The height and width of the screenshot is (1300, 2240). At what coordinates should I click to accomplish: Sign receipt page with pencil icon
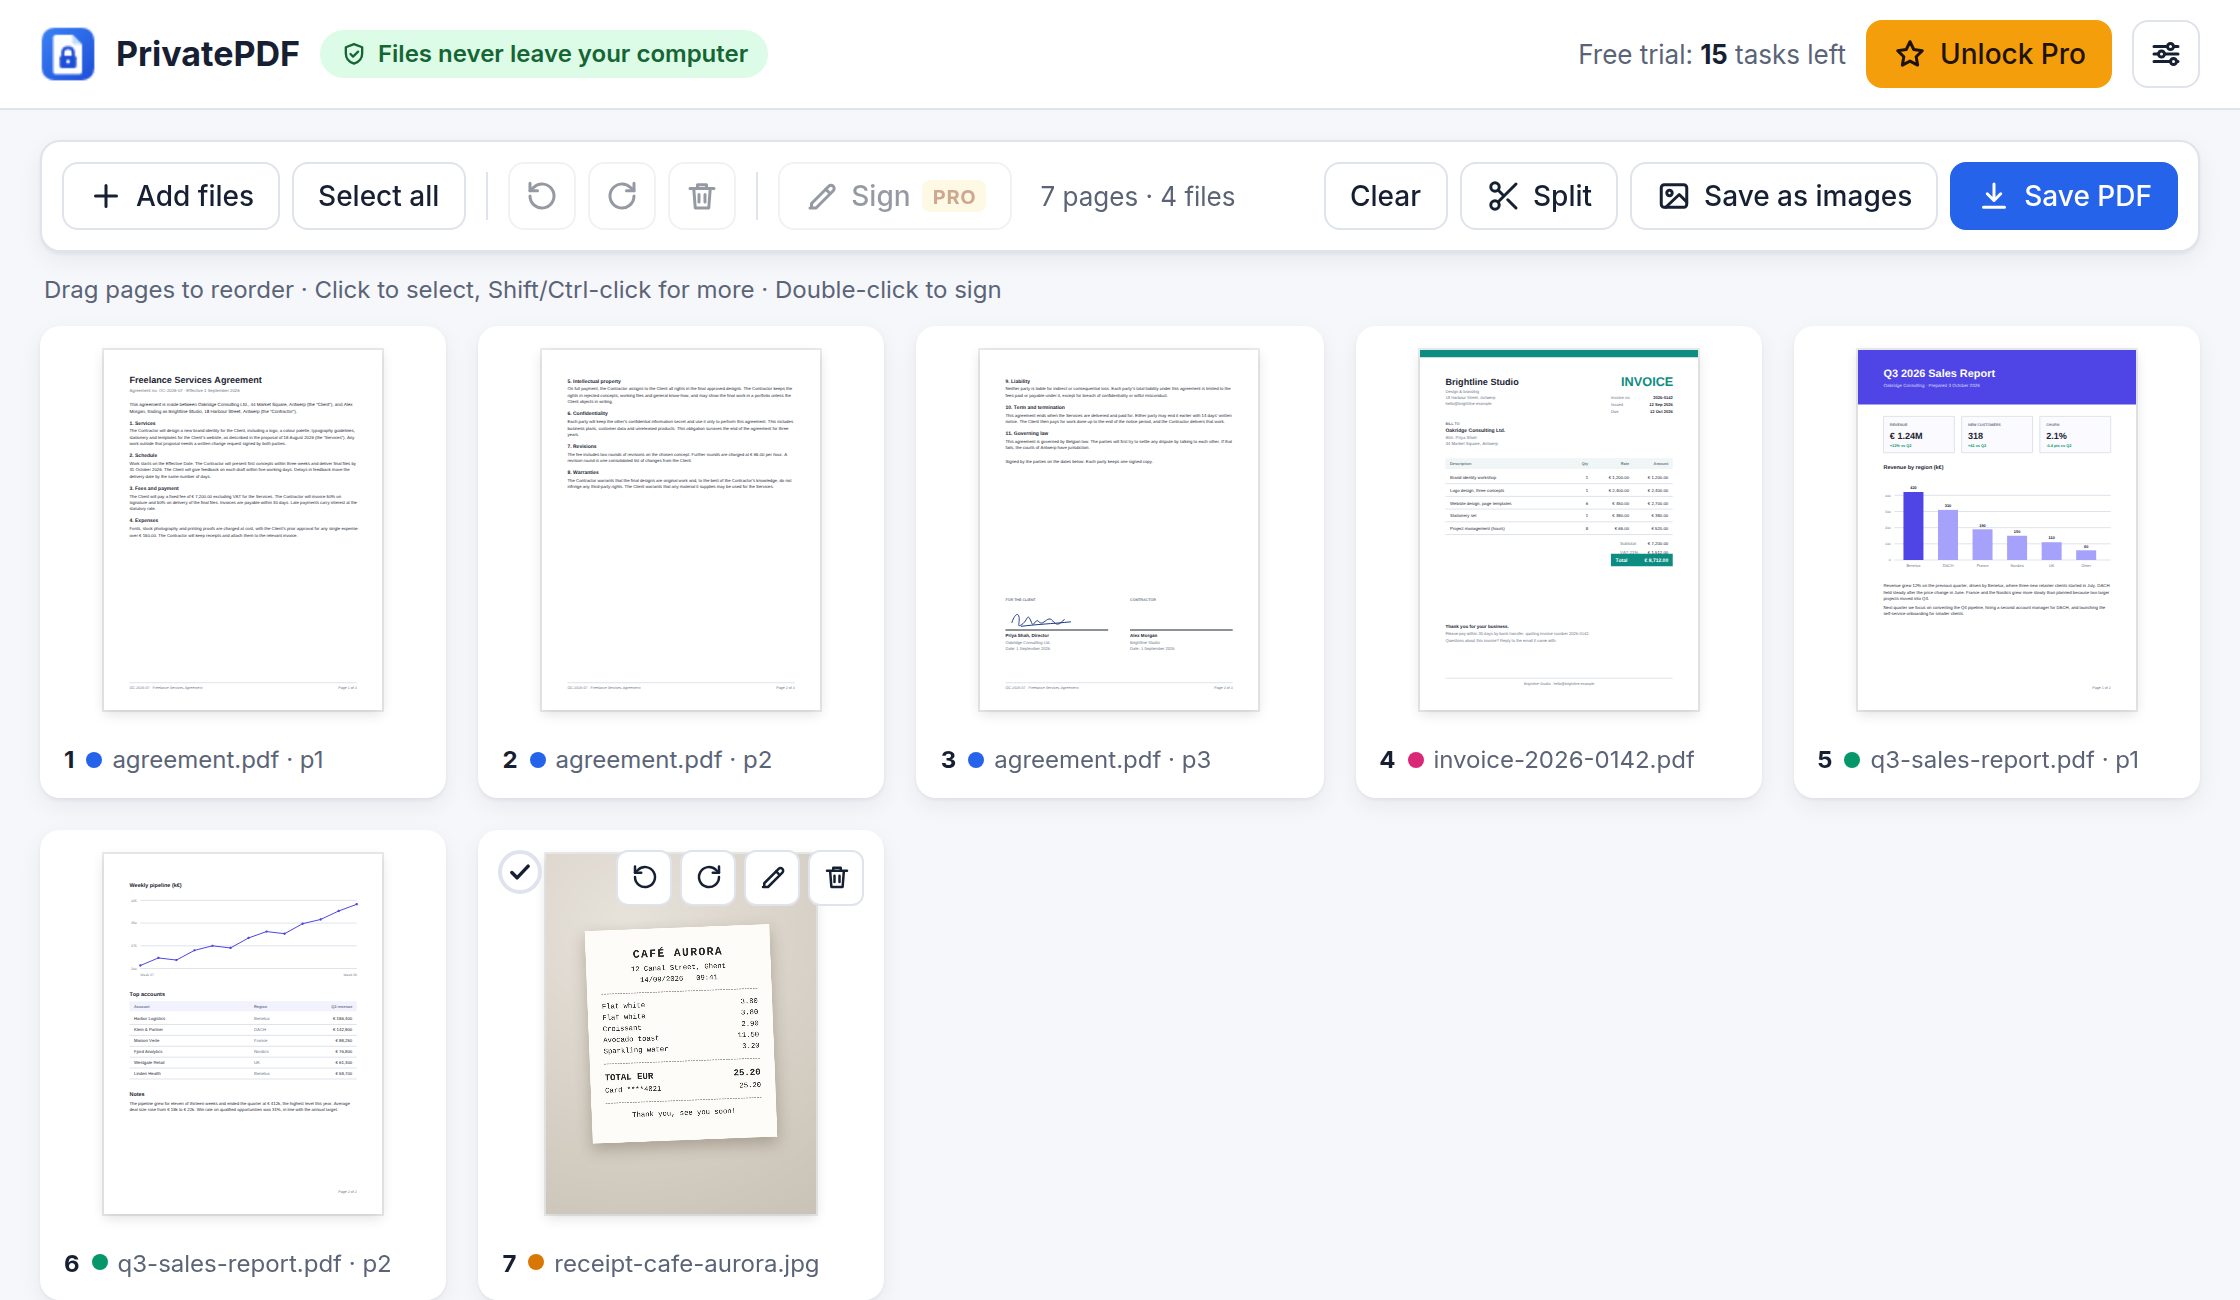[773, 878]
